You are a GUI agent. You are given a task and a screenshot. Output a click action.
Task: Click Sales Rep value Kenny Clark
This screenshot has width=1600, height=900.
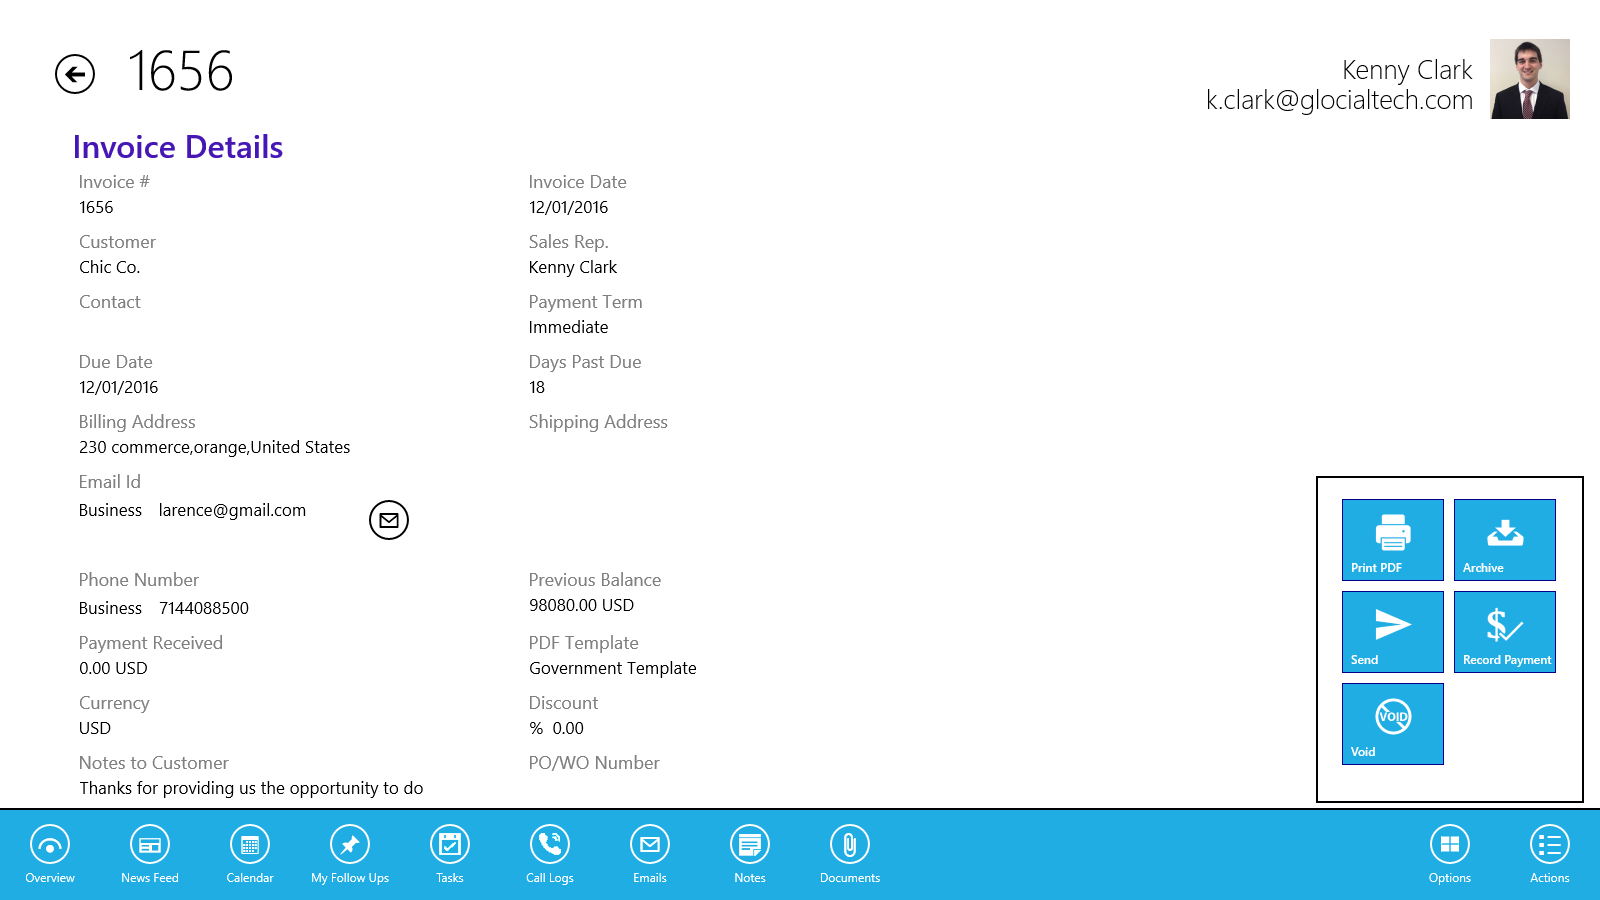click(x=573, y=267)
